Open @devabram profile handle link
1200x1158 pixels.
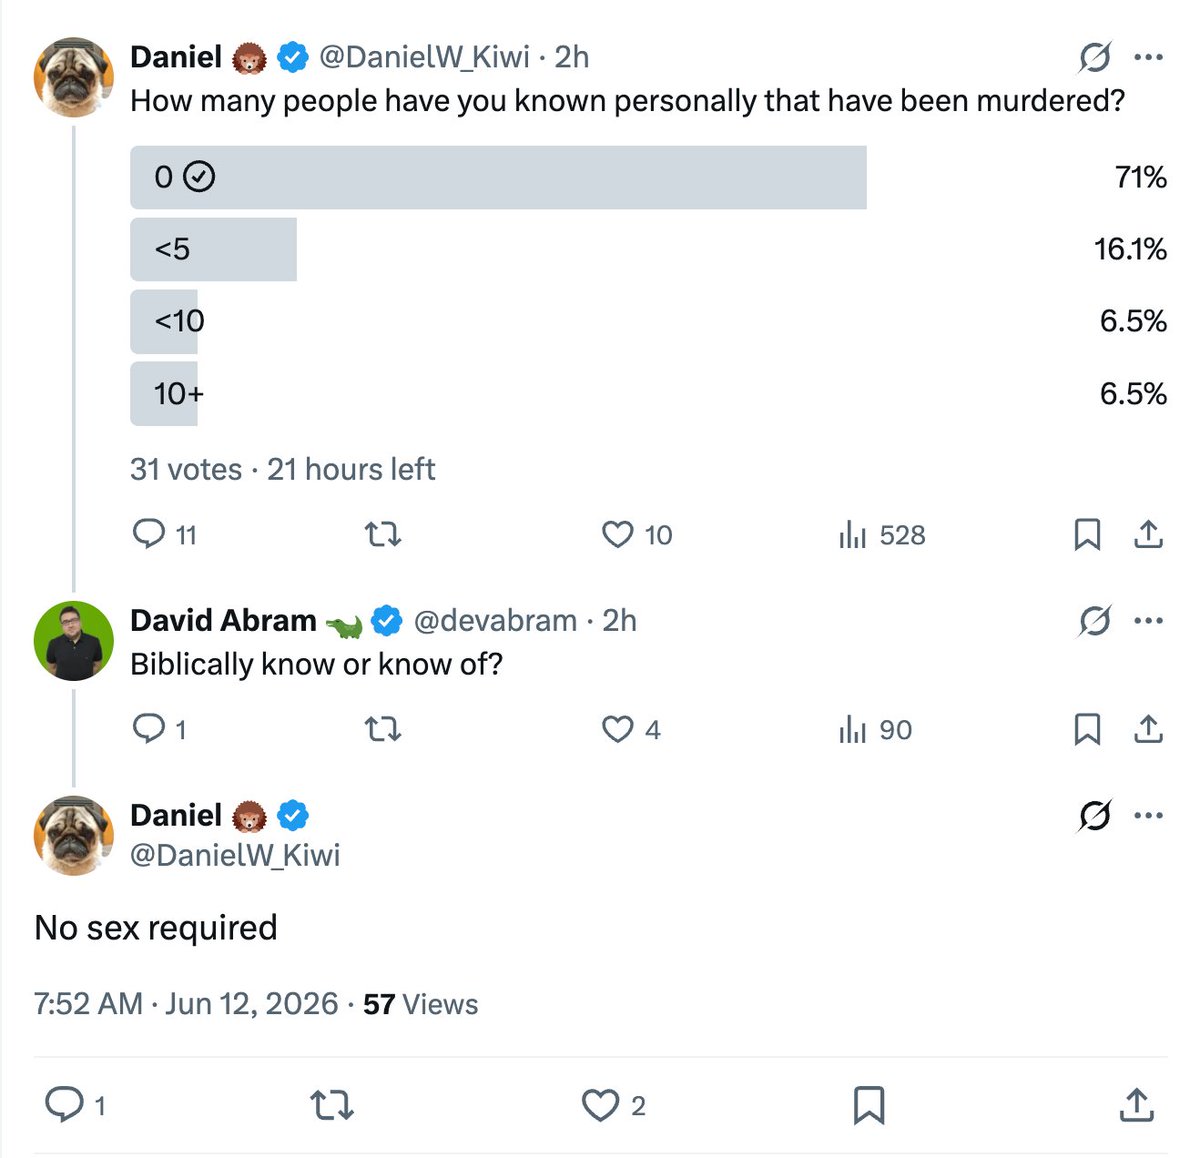click(495, 621)
